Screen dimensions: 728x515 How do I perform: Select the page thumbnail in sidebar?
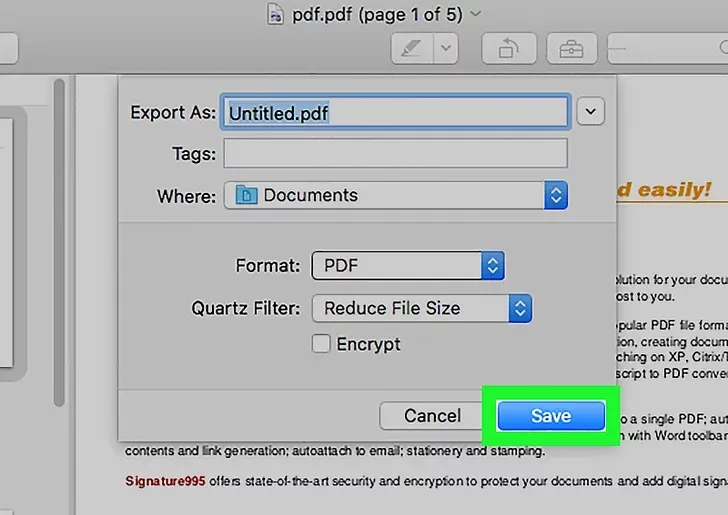pos(6,243)
